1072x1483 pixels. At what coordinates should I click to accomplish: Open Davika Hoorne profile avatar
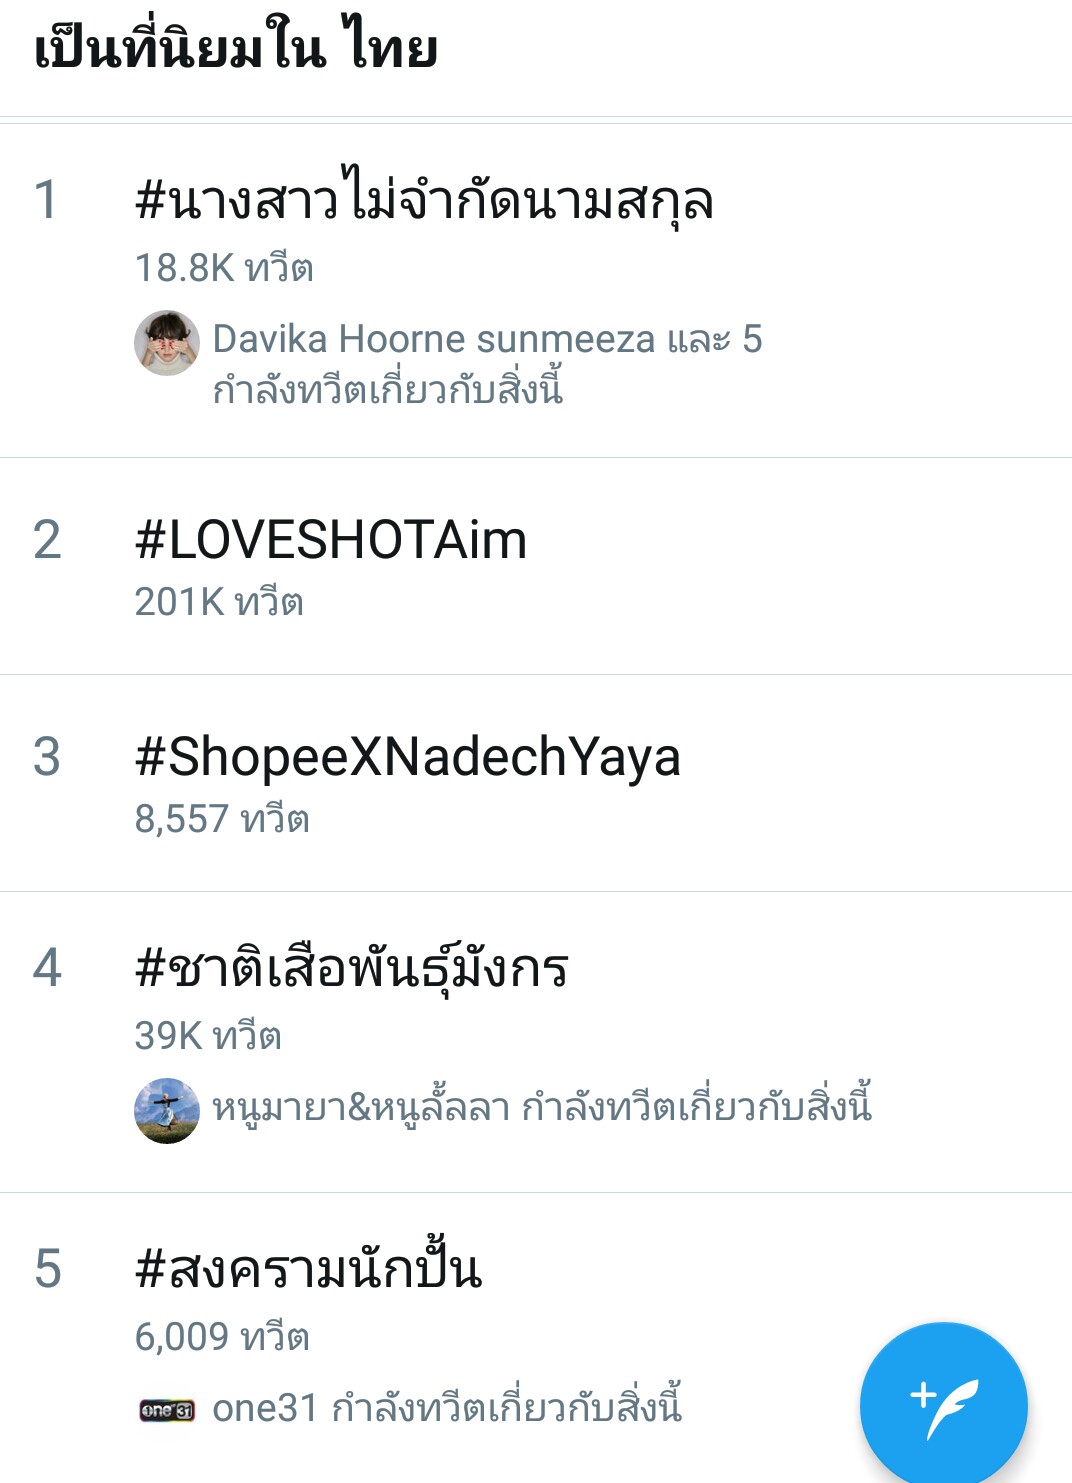coord(167,343)
